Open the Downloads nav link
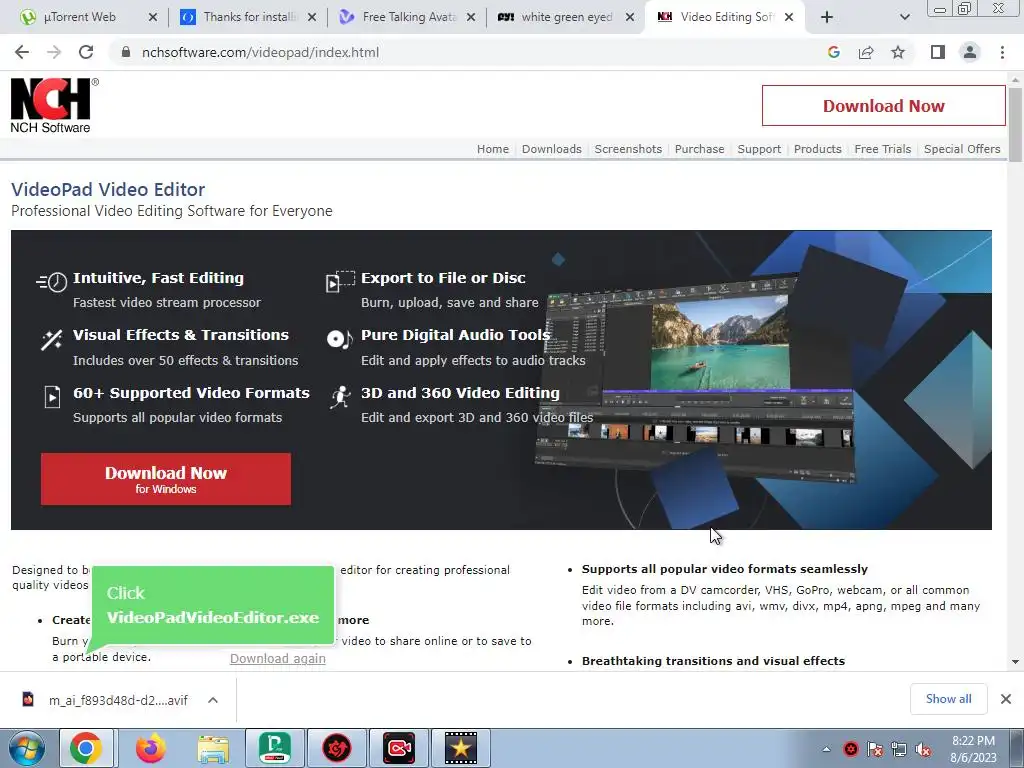Screen dimensions: 1024x768 (551, 149)
